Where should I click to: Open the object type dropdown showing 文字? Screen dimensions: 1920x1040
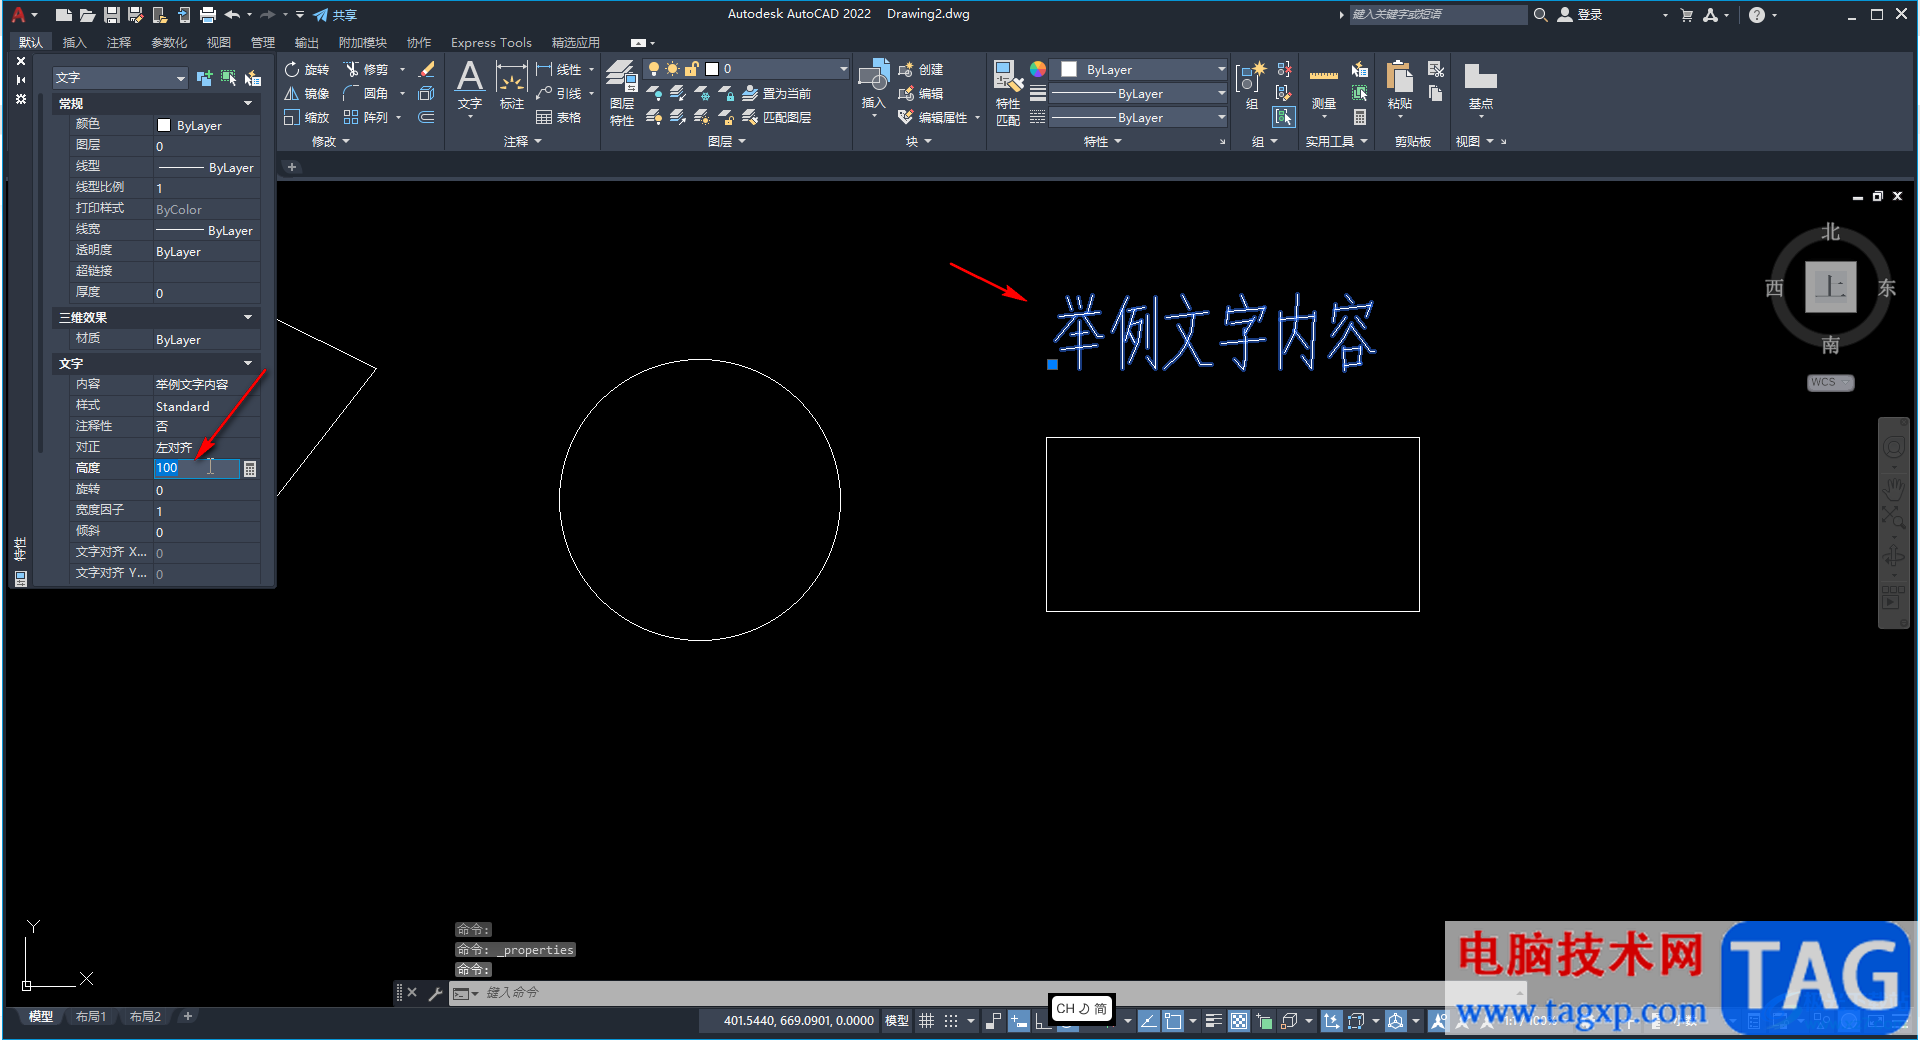120,78
